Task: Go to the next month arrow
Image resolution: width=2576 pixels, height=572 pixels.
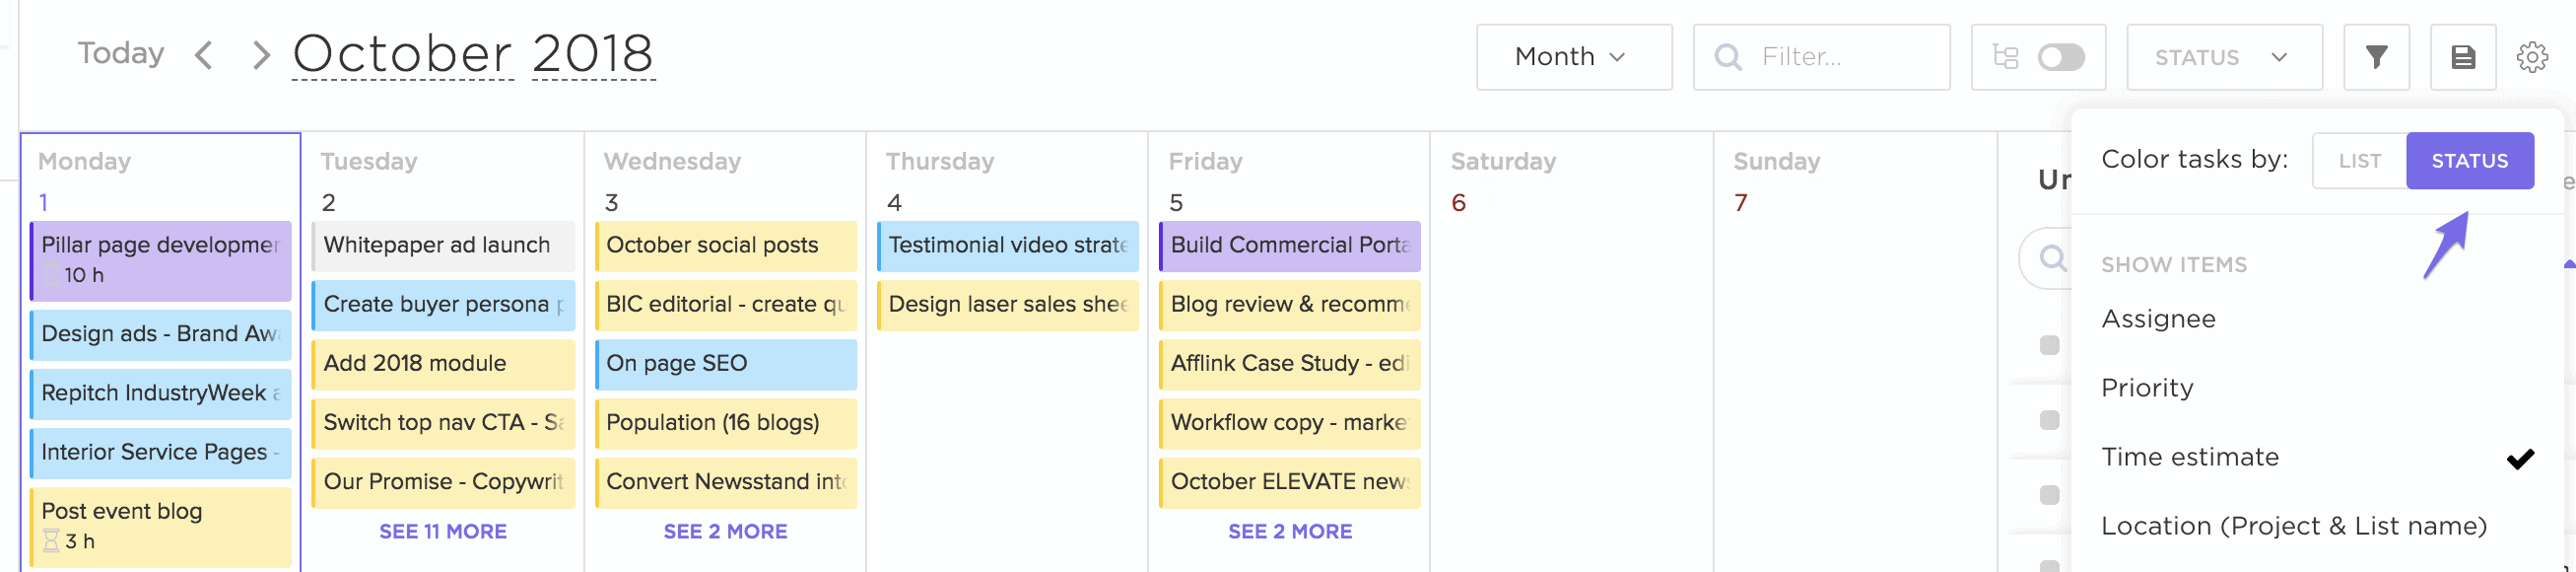Action: click(x=261, y=55)
